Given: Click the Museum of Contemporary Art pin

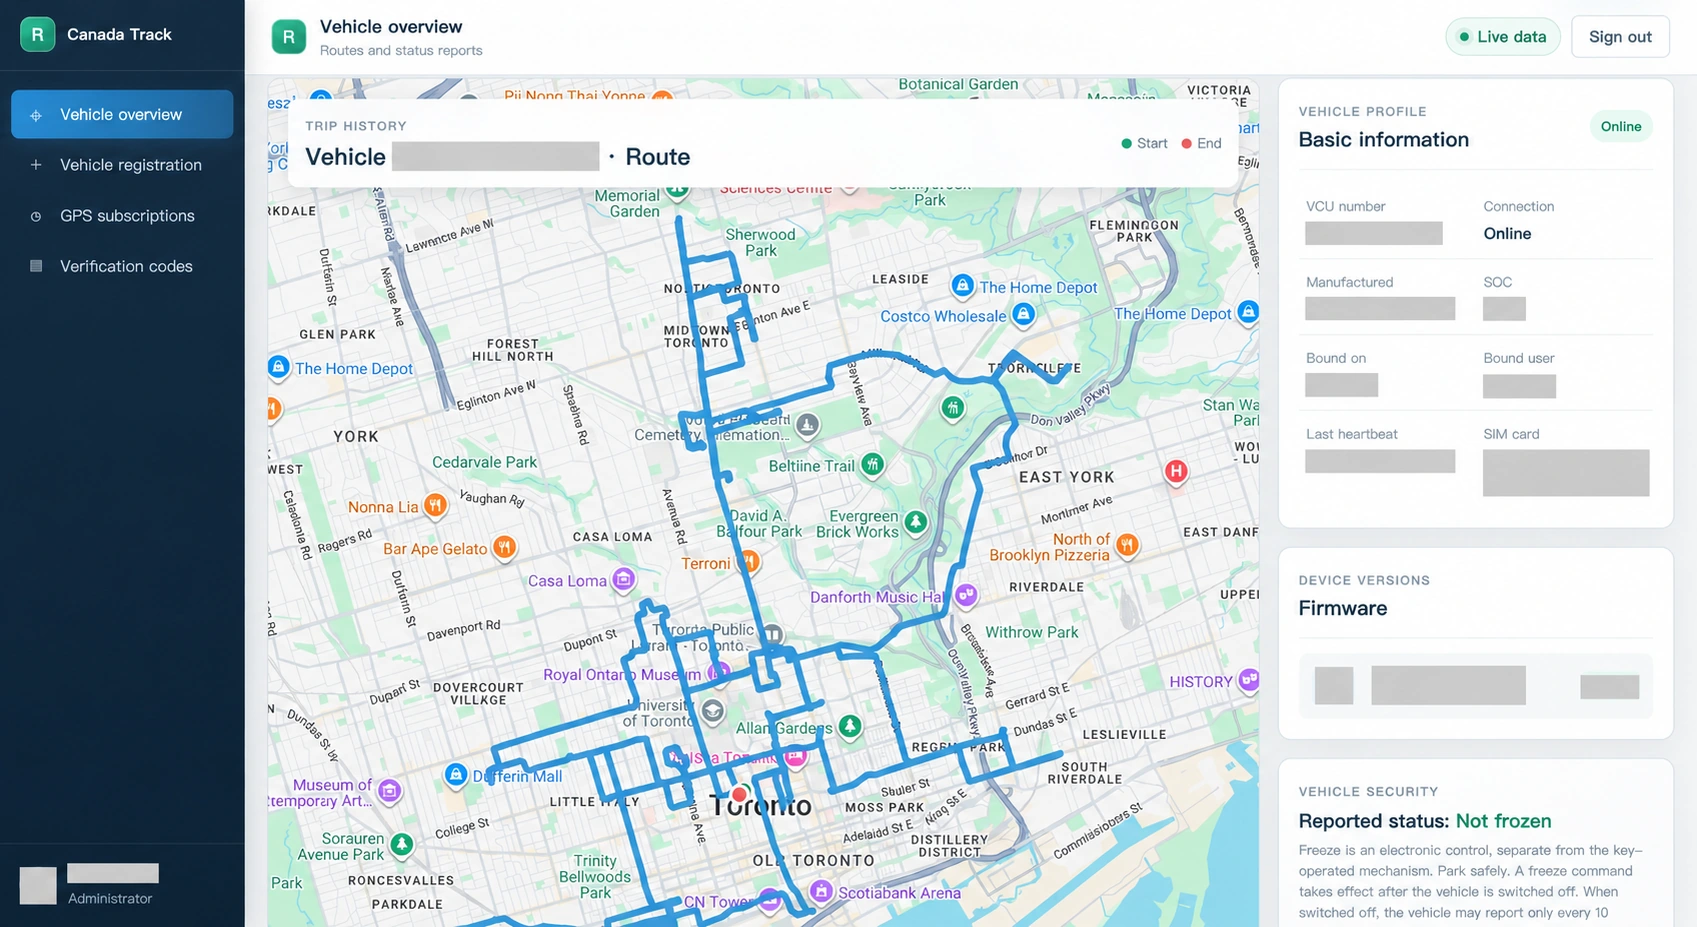Looking at the screenshot, I should tap(390, 791).
